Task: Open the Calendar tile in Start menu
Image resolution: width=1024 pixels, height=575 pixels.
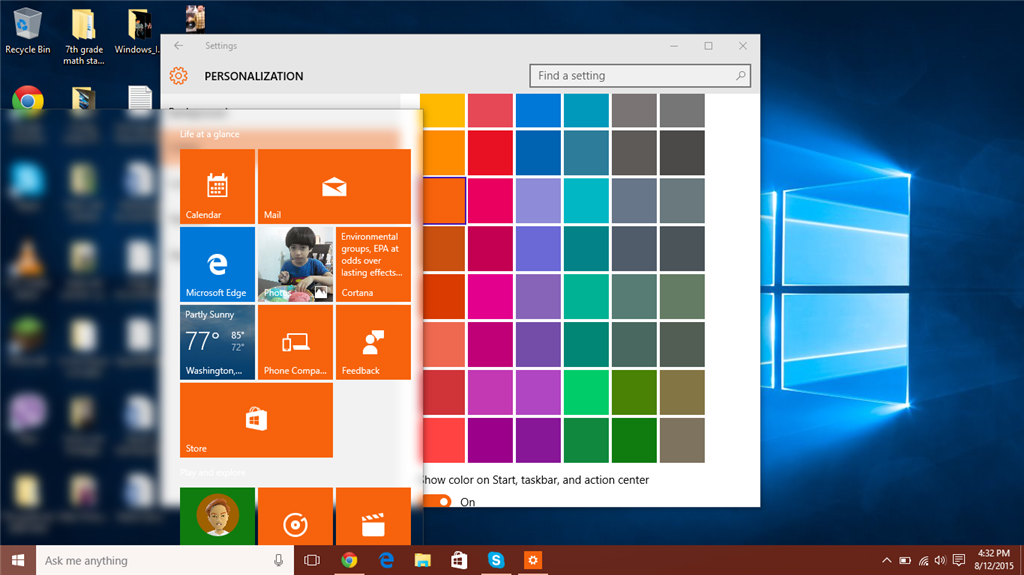Action: [217, 186]
